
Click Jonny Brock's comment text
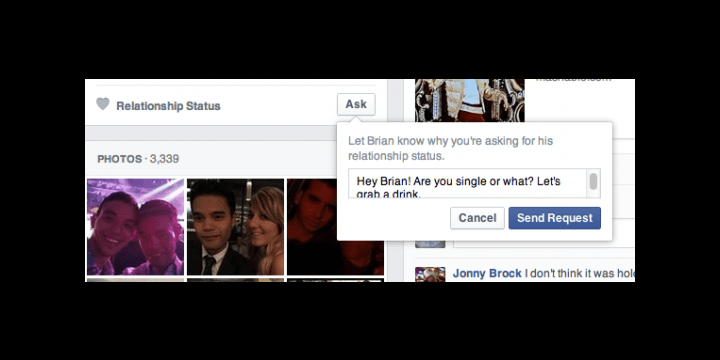click(x=580, y=274)
